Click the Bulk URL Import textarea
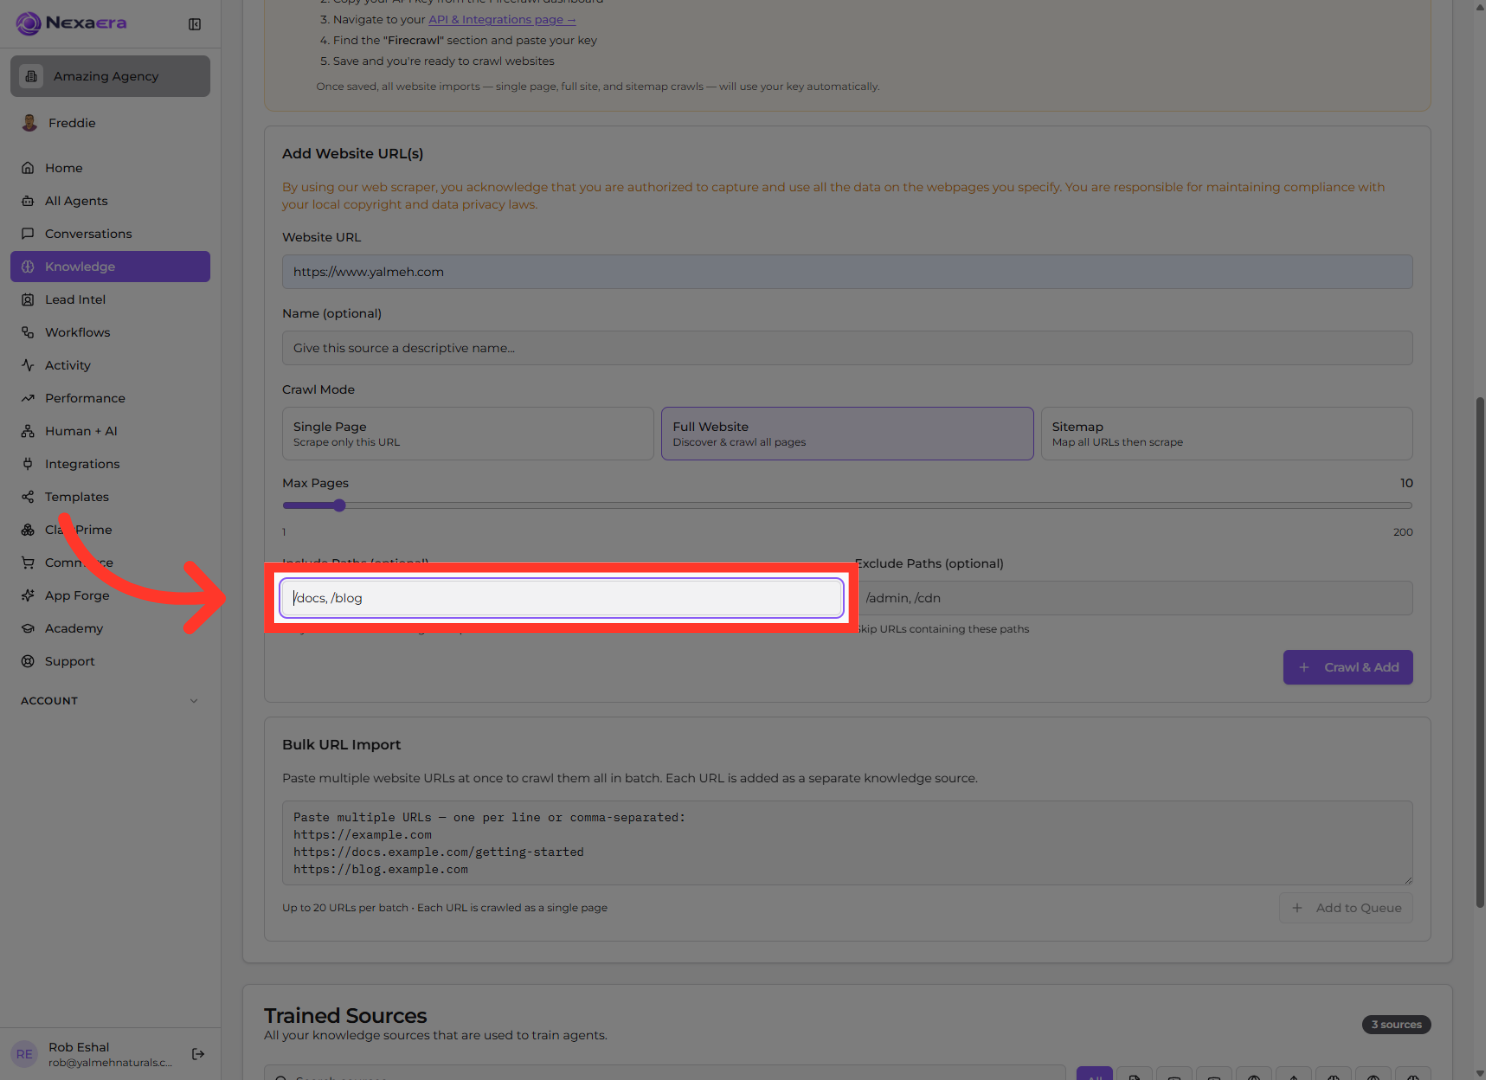This screenshot has height=1080, width=1486. click(847, 843)
